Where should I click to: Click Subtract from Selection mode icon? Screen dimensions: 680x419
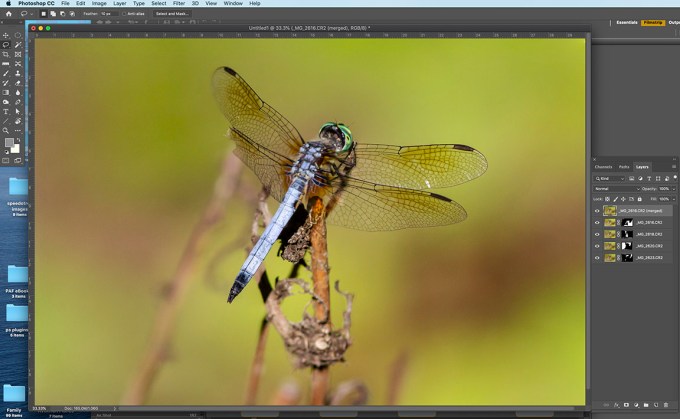point(62,13)
